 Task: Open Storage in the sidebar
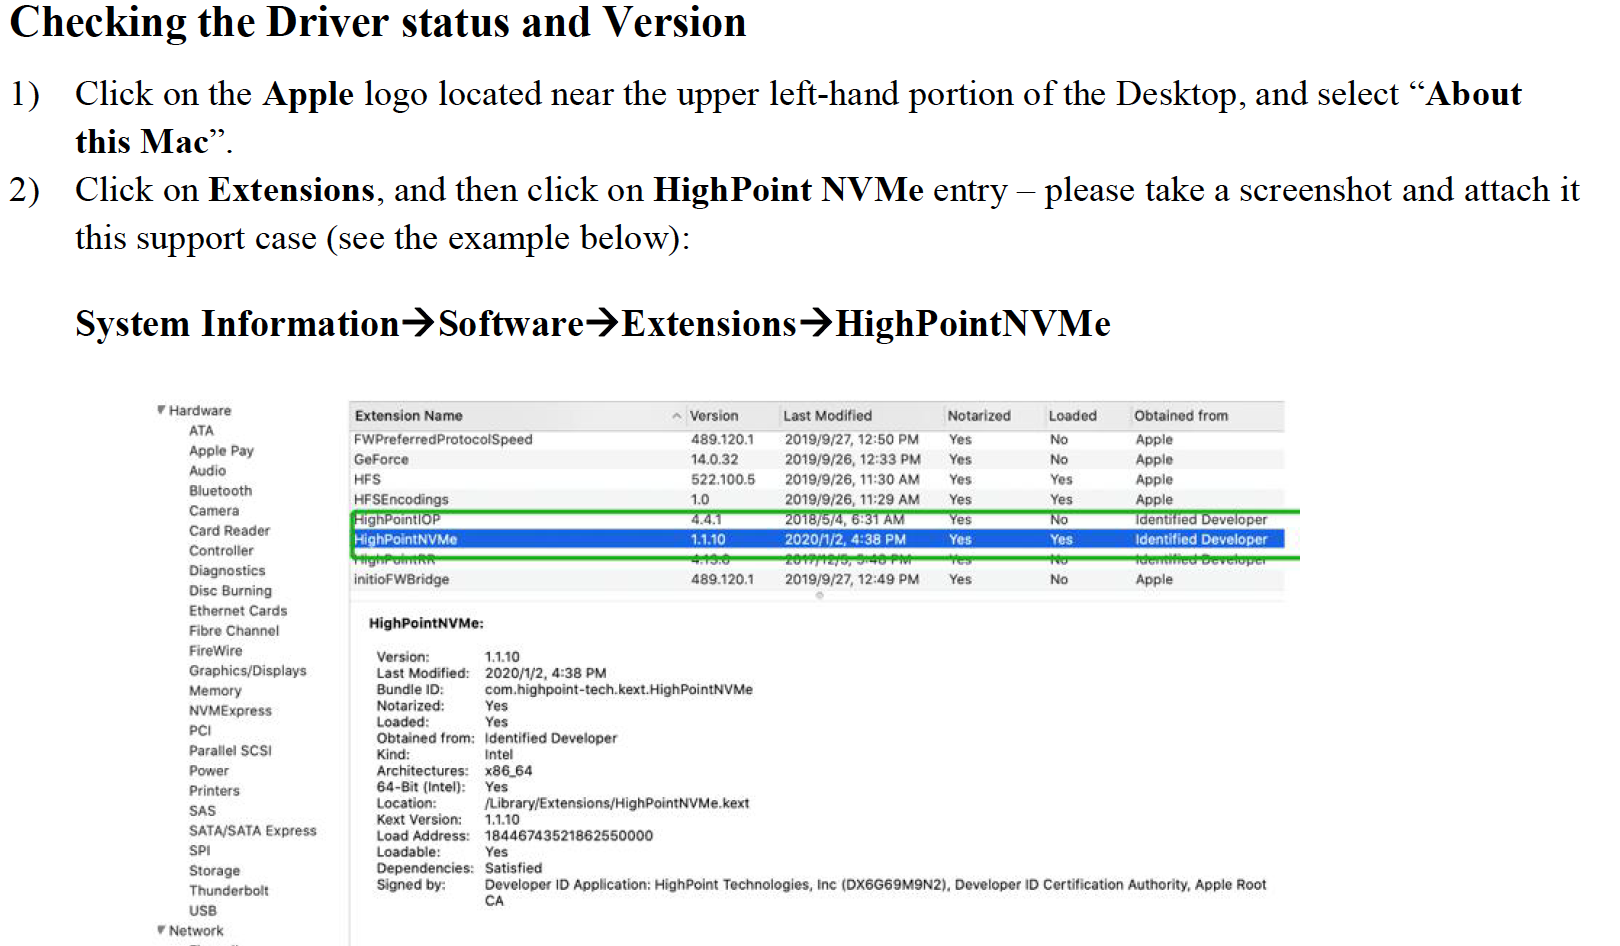pyautogui.click(x=214, y=870)
